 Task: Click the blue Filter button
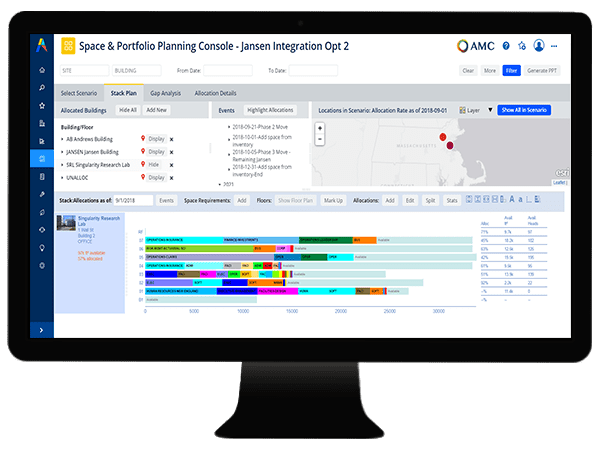[x=512, y=70]
